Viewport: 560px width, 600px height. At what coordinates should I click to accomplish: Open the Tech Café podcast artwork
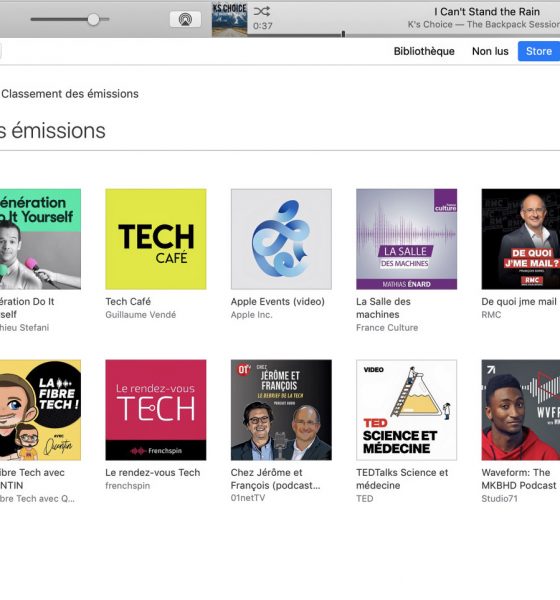[x=156, y=239]
